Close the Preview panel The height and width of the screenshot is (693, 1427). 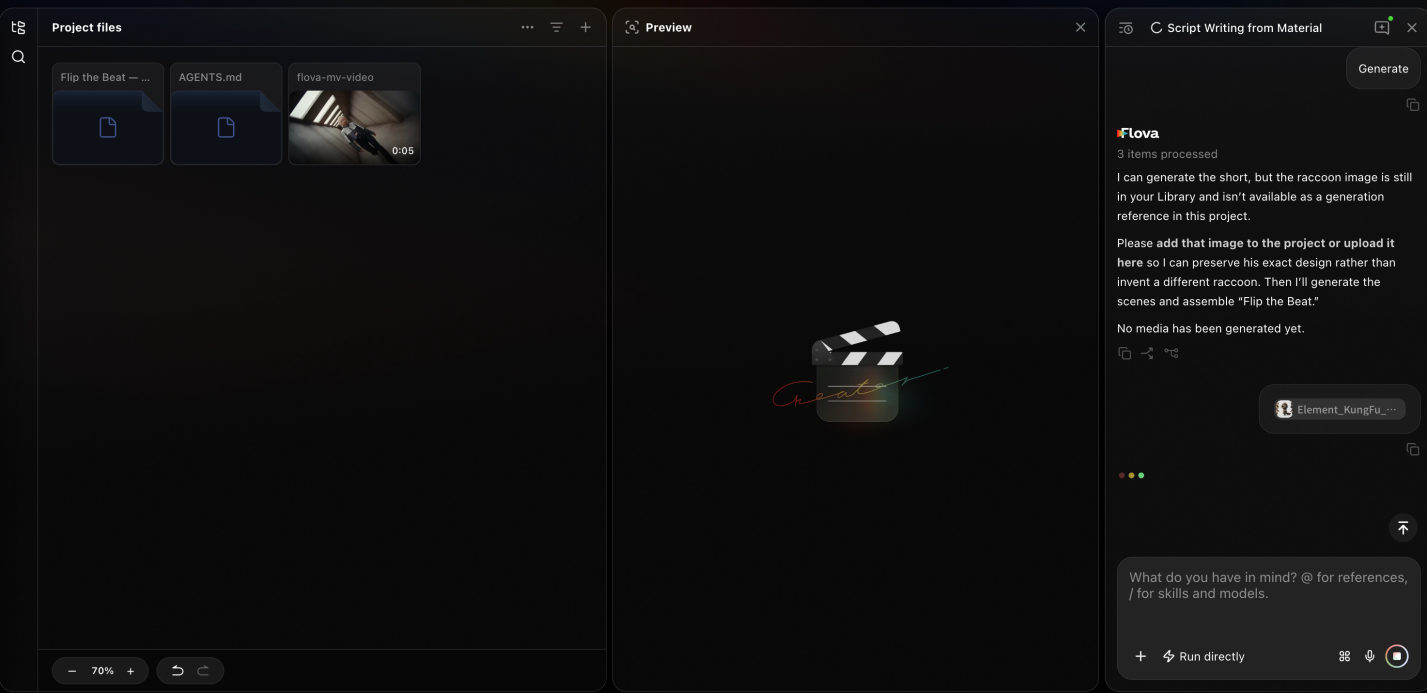pos(1080,27)
